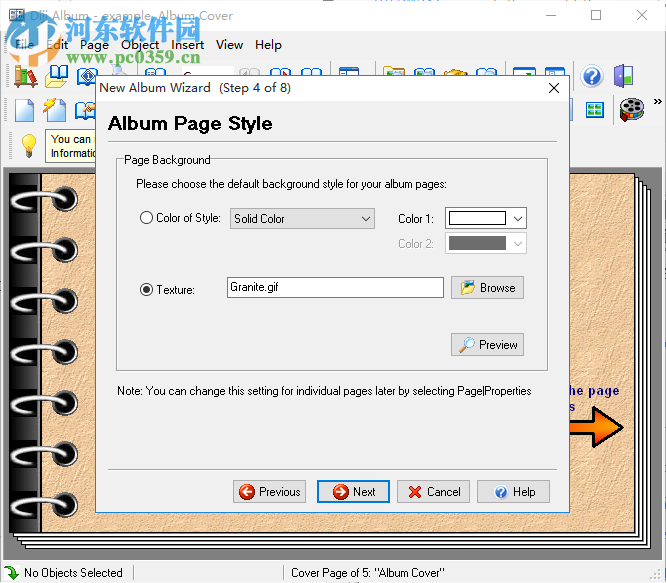Close the New Album Wizard dialog
666x583 pixels.
553,88
